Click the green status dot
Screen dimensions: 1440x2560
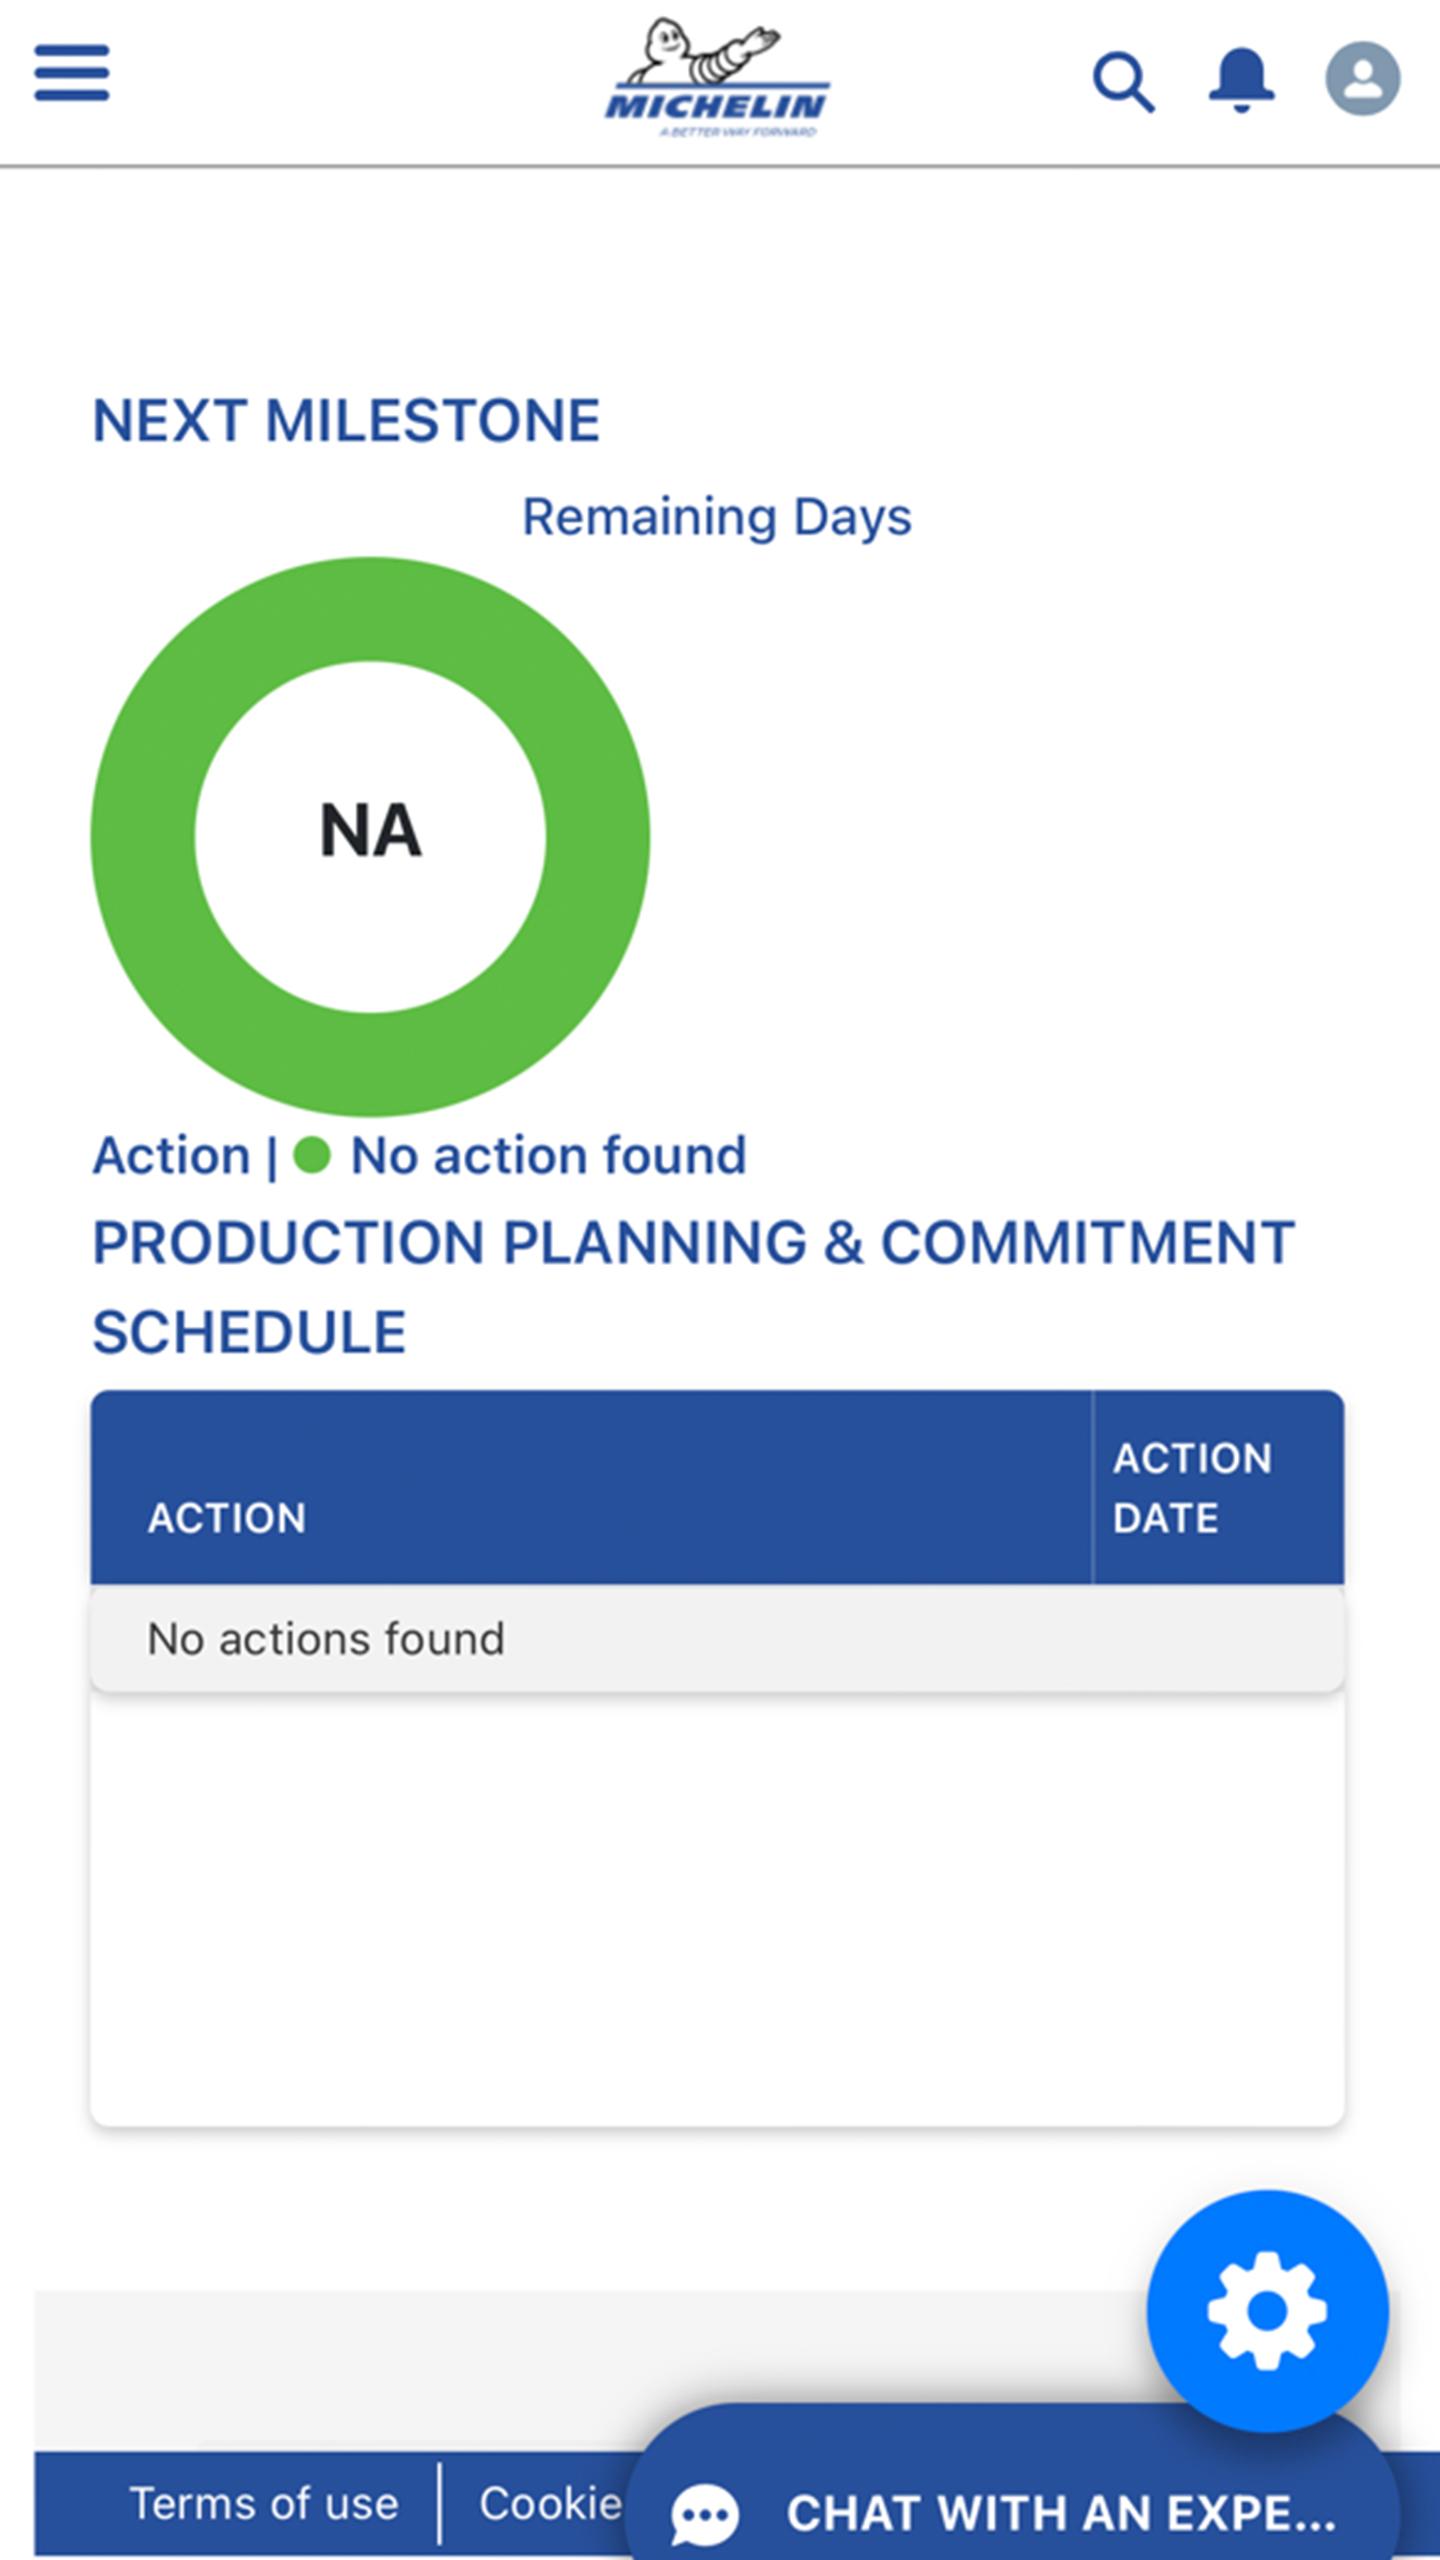click(312, 1156)
